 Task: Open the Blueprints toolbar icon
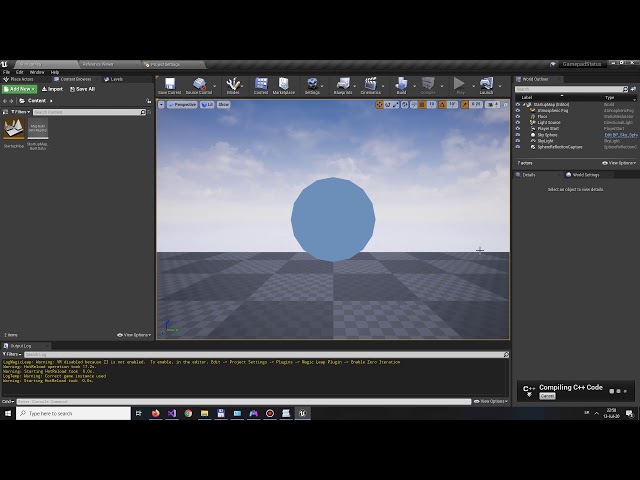342,86
